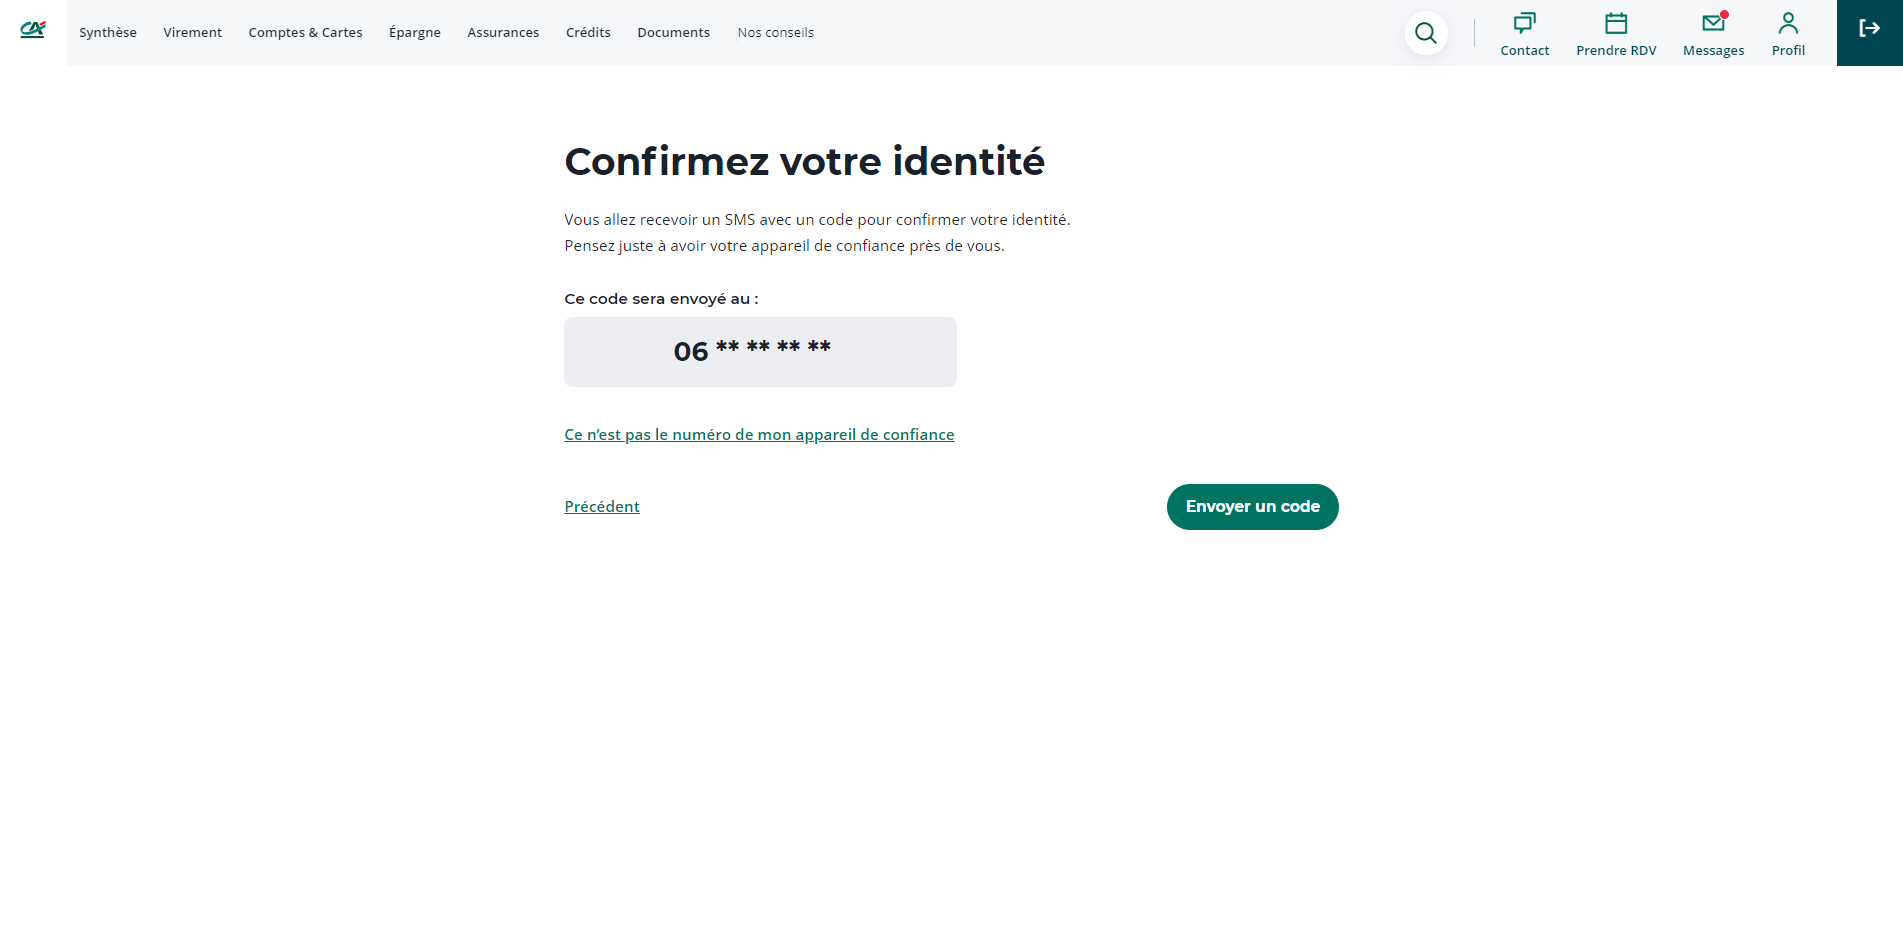Open the Messages envelope icon
This screenshot has width=1903, height=952.
click(x=1713, y=23)
